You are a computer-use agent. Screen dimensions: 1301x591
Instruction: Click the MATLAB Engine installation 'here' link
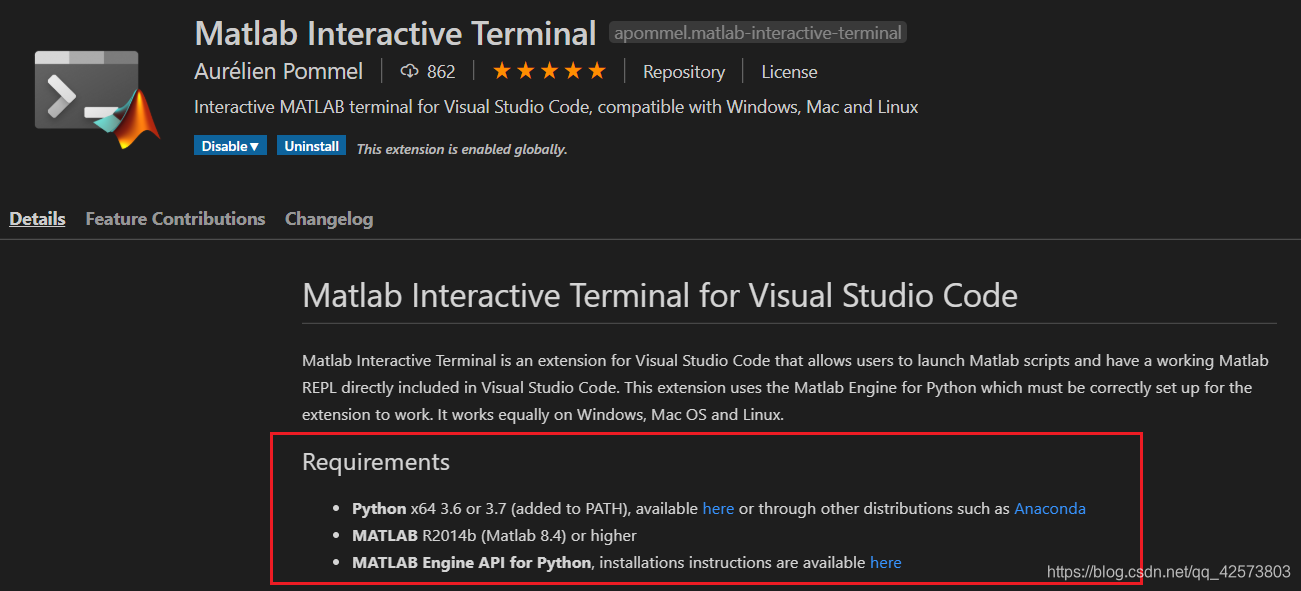click(x=885, y=562)
